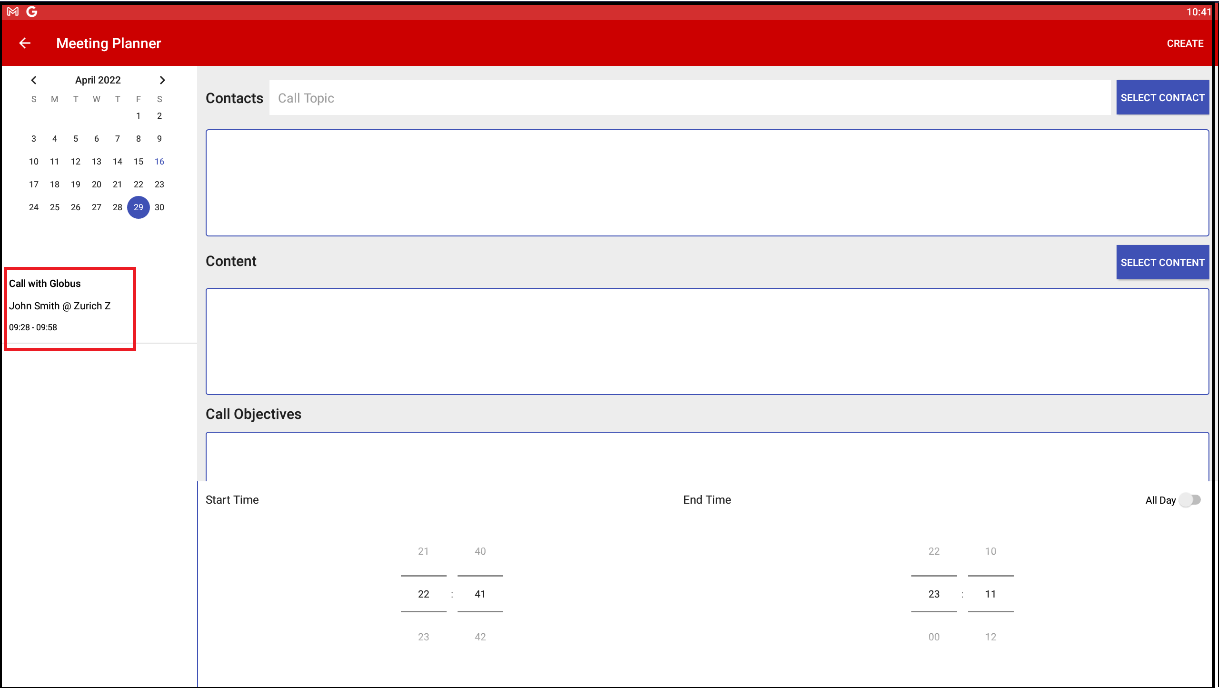The image size is (1219, 688).
Task: Set end minute to 10
Action: [990, 551]
